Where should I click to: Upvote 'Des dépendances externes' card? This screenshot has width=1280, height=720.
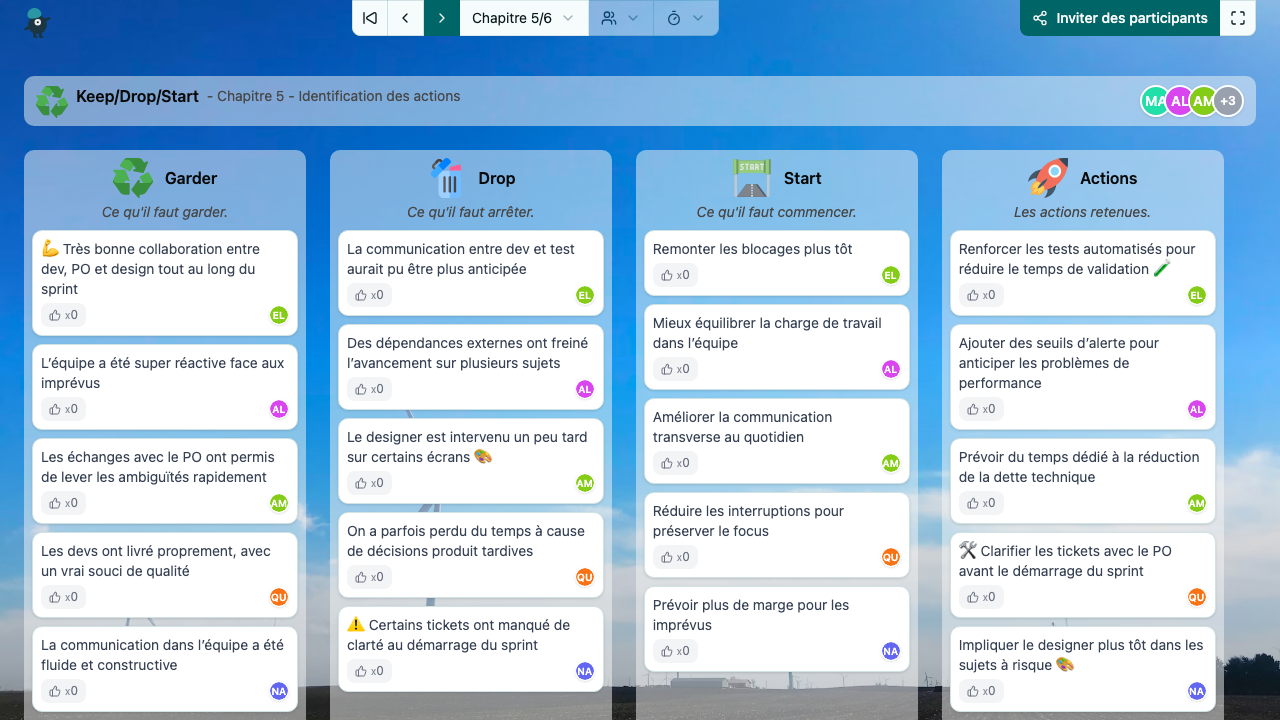pyautogui.click(x=369, y=389)
